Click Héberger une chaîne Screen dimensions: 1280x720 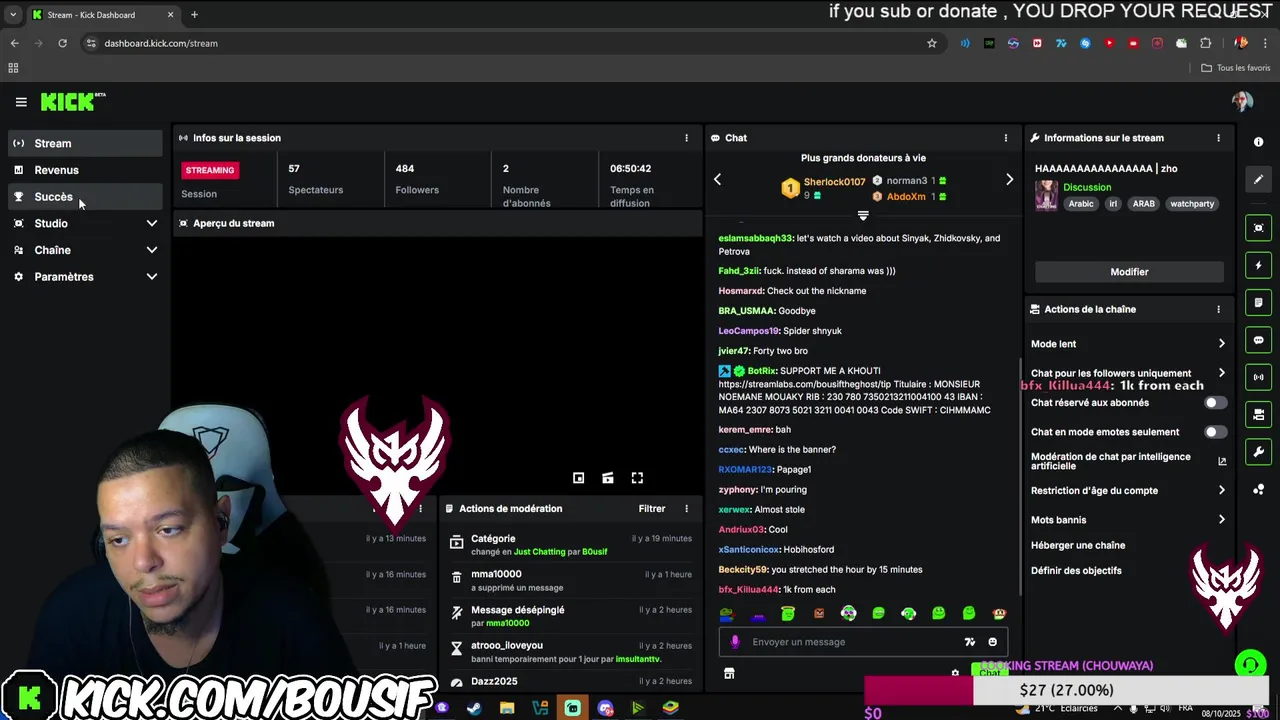point(1078,545)
